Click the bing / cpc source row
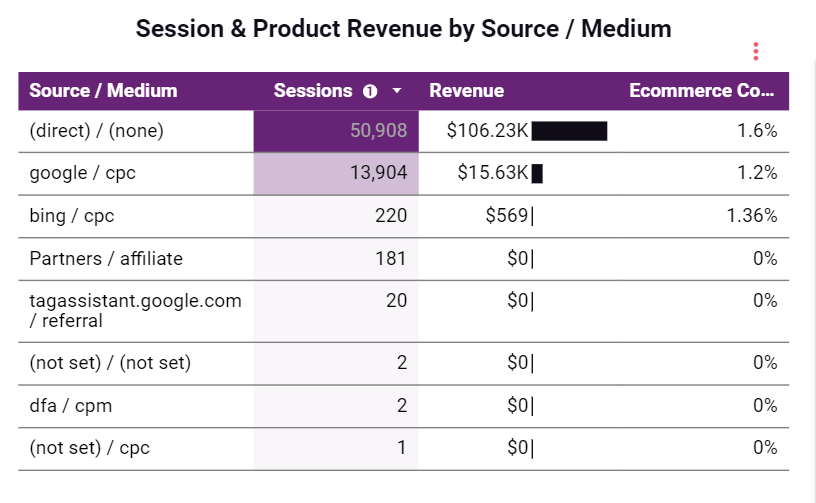The image size is (816, 503). coord(73,216)
